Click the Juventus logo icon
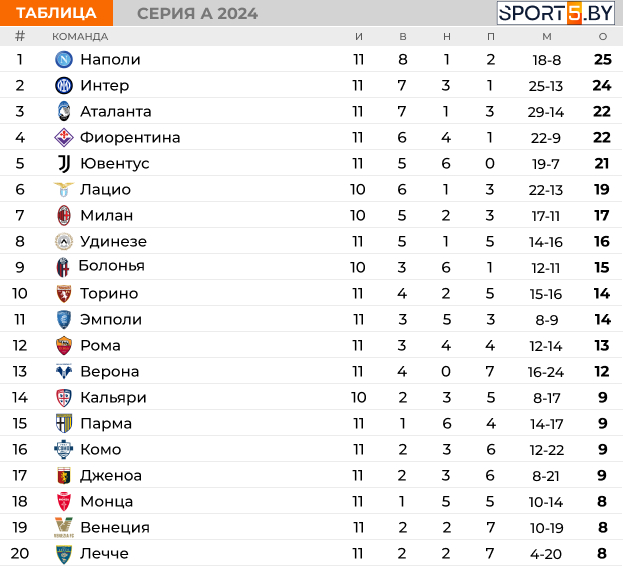This screenshot has height=566, width=623. pyautogui.click(x=64, y=163)
